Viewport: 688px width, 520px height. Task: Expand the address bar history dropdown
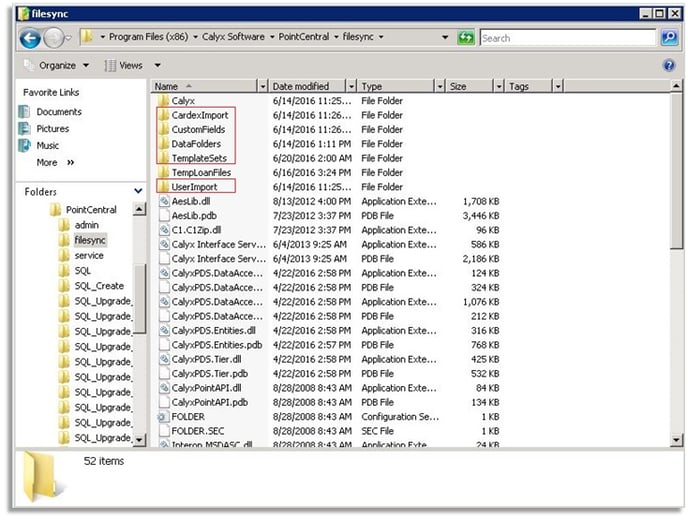click(445, 37)
